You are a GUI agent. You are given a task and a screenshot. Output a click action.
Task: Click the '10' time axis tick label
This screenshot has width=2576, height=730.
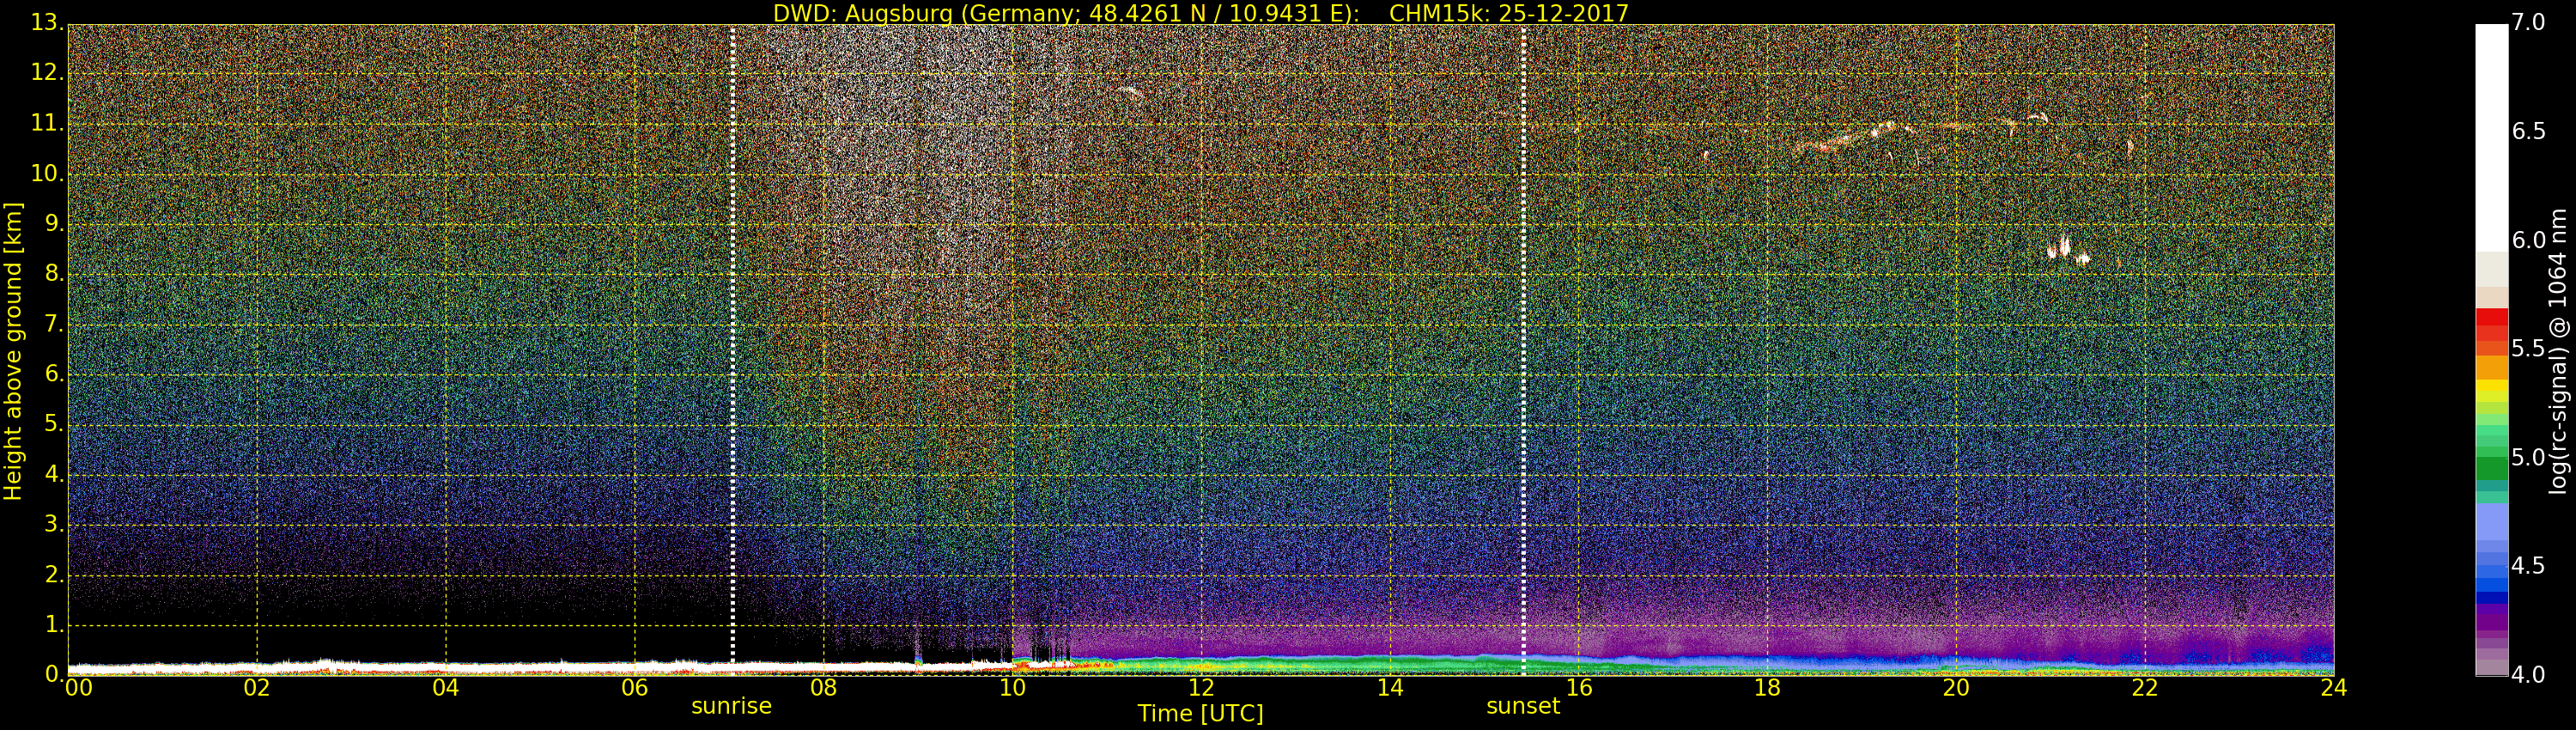tap(1012, 688)
